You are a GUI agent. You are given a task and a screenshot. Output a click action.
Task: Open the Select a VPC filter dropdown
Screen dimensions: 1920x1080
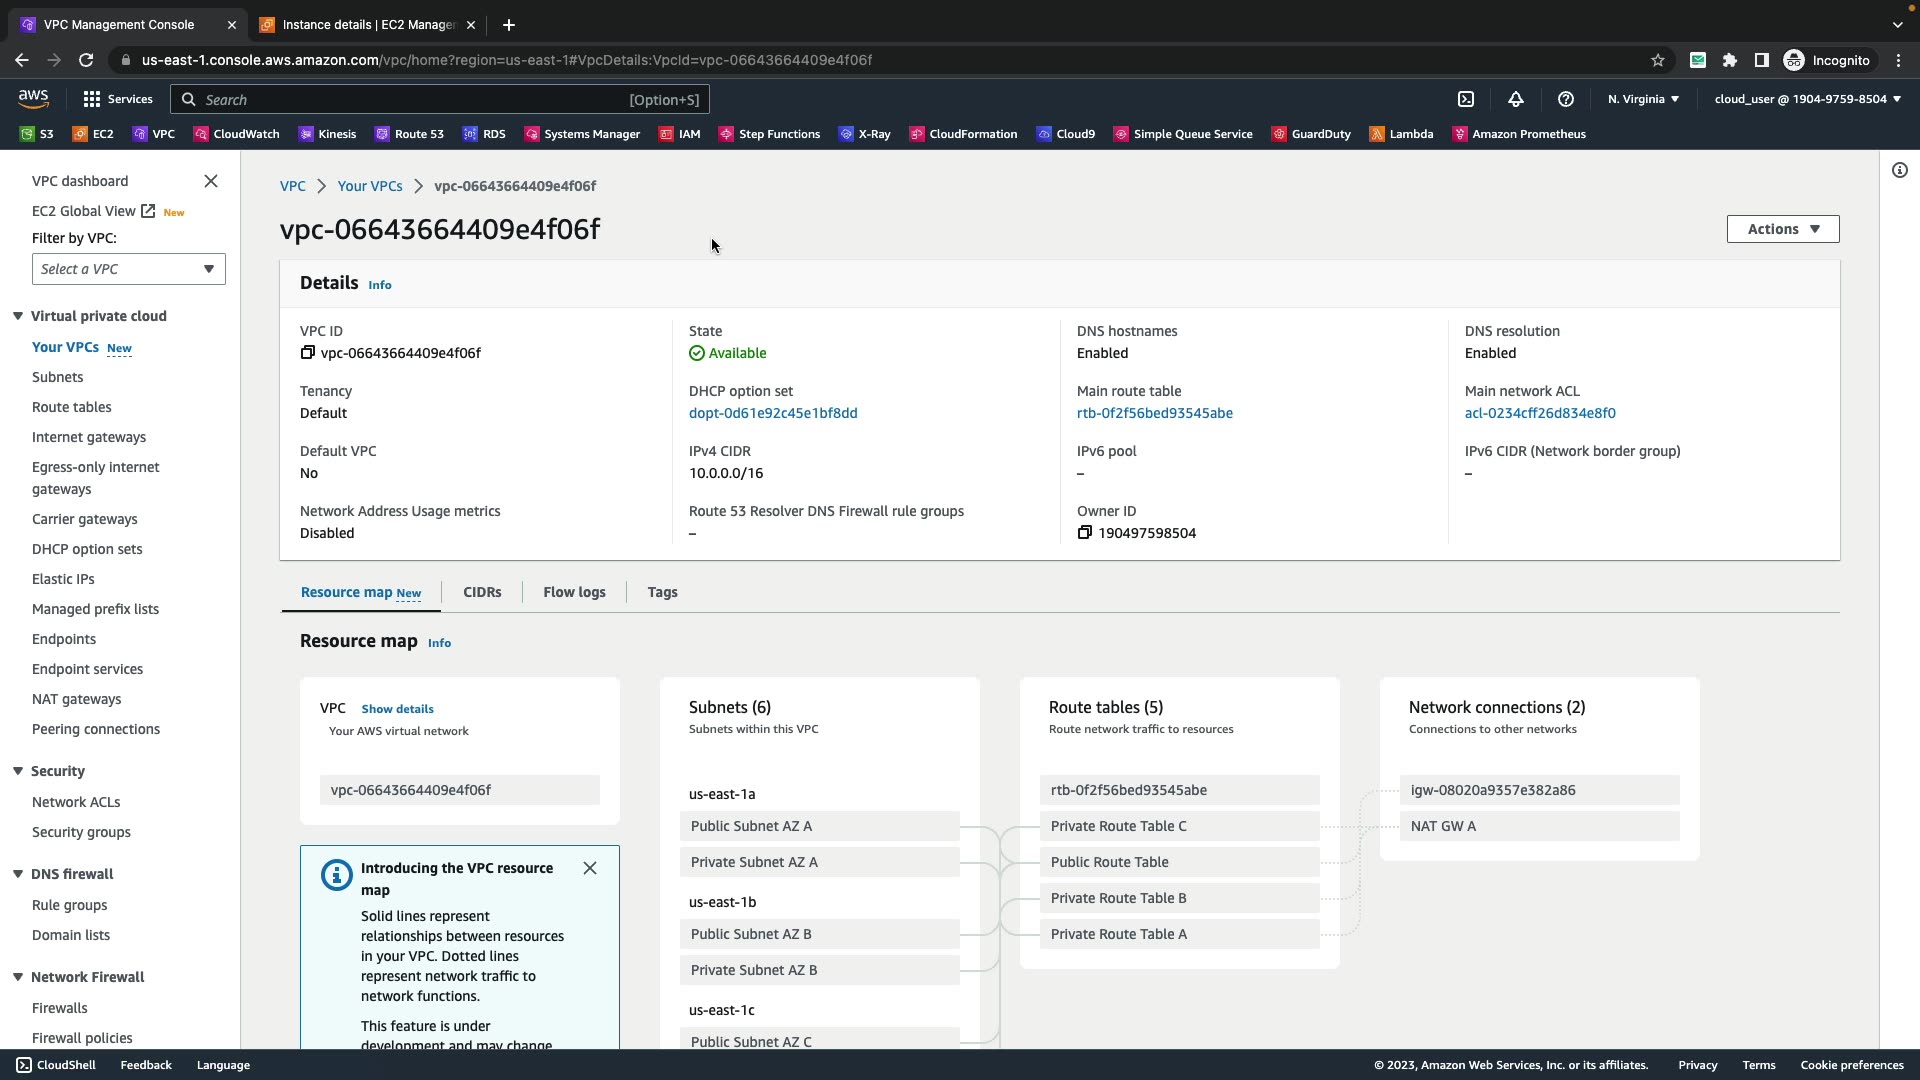tap(128, 269)
